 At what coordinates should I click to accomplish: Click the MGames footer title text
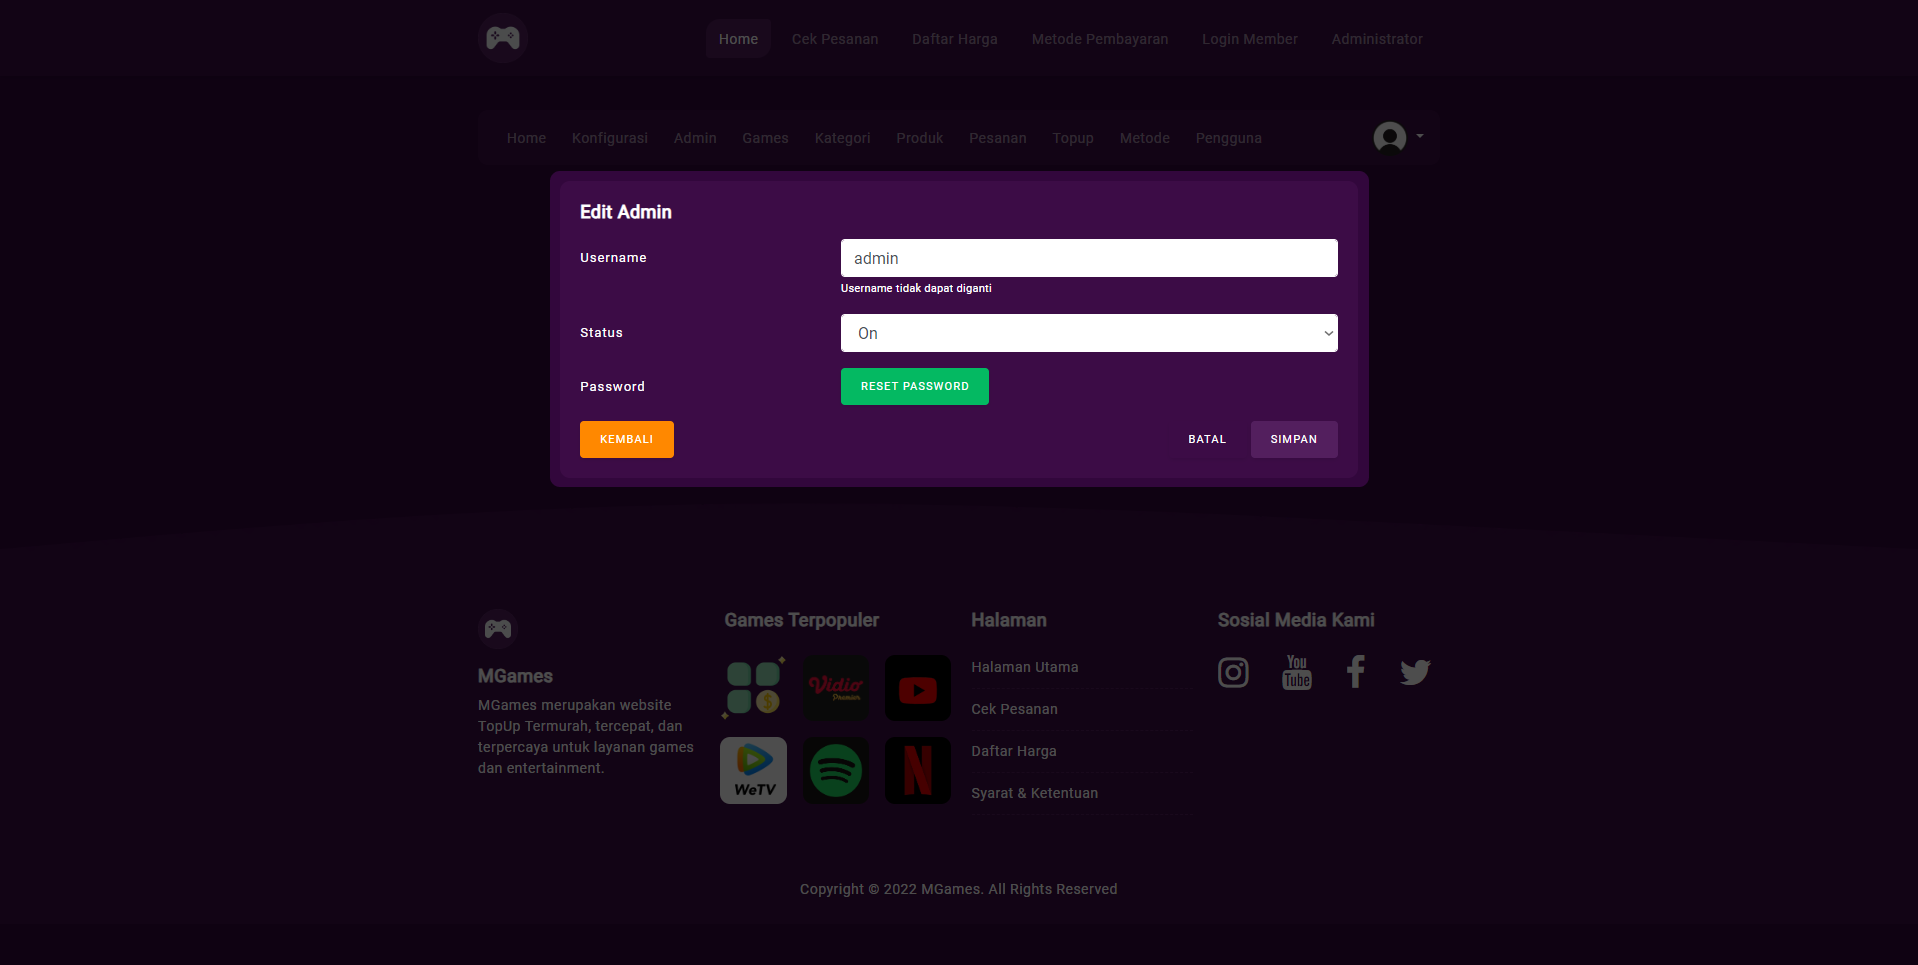[x=515, y=676]
